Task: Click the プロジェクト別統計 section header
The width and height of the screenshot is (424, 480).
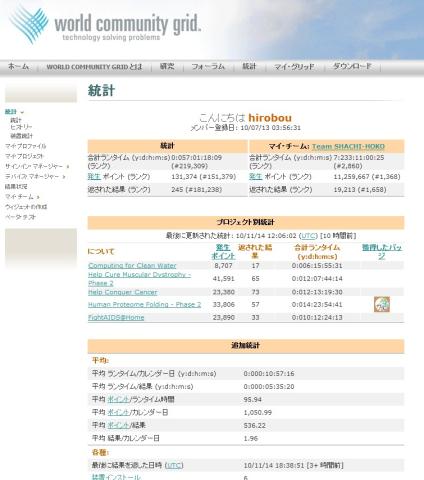Action: tap(246, 222)
